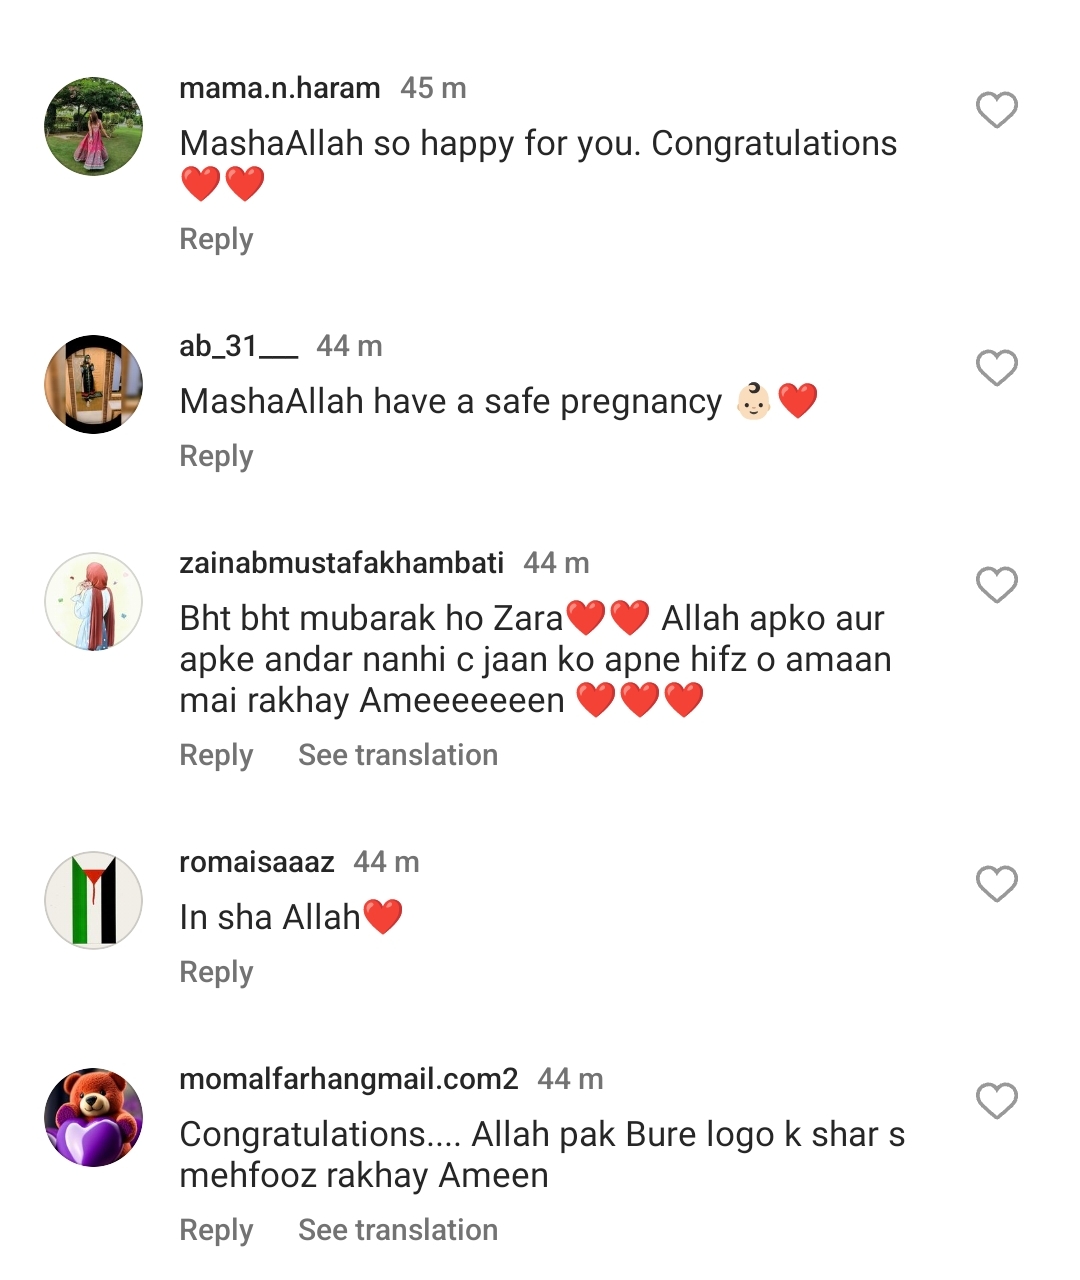Select romaisaaaz's username
The image size is (1080, 1280).
[x=256, y=861]
